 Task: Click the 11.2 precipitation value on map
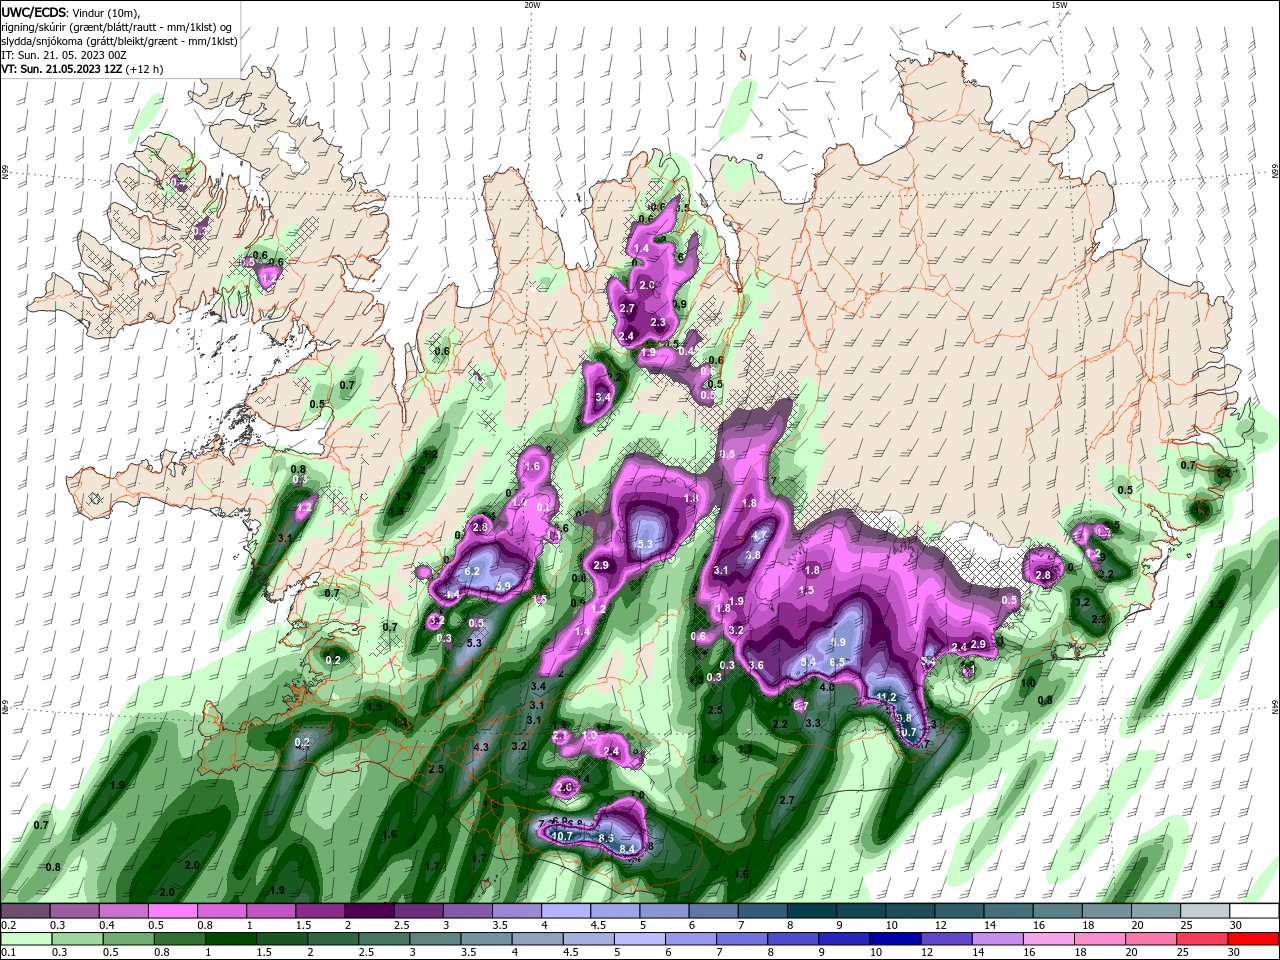(x=886, y=697)
